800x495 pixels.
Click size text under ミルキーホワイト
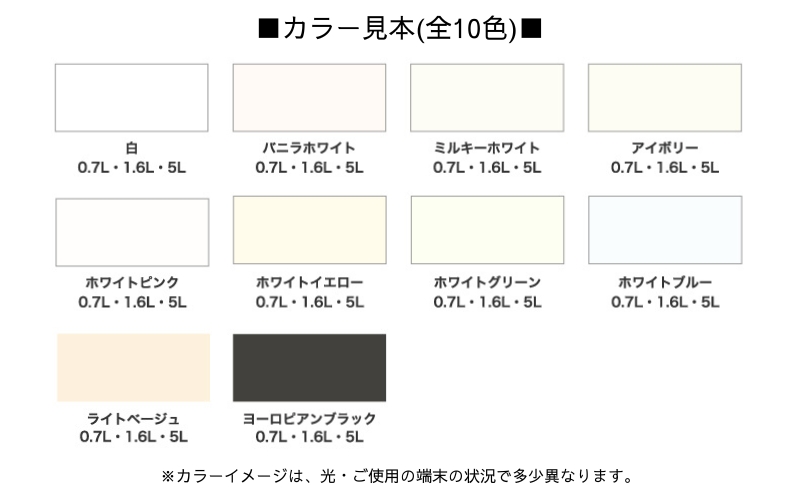point(487,167)
